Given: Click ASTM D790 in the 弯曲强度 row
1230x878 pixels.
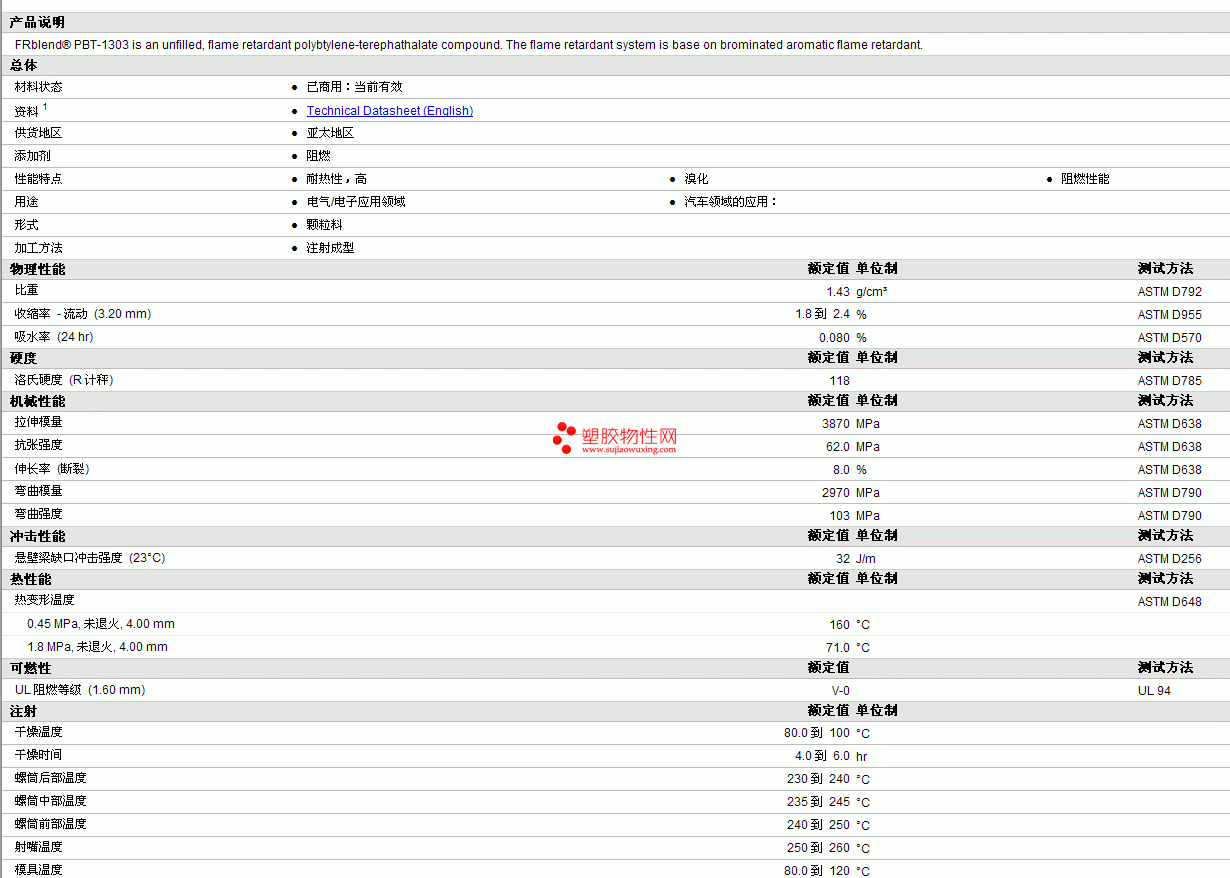Looking at the screenshot, I should pos(1170,516).
